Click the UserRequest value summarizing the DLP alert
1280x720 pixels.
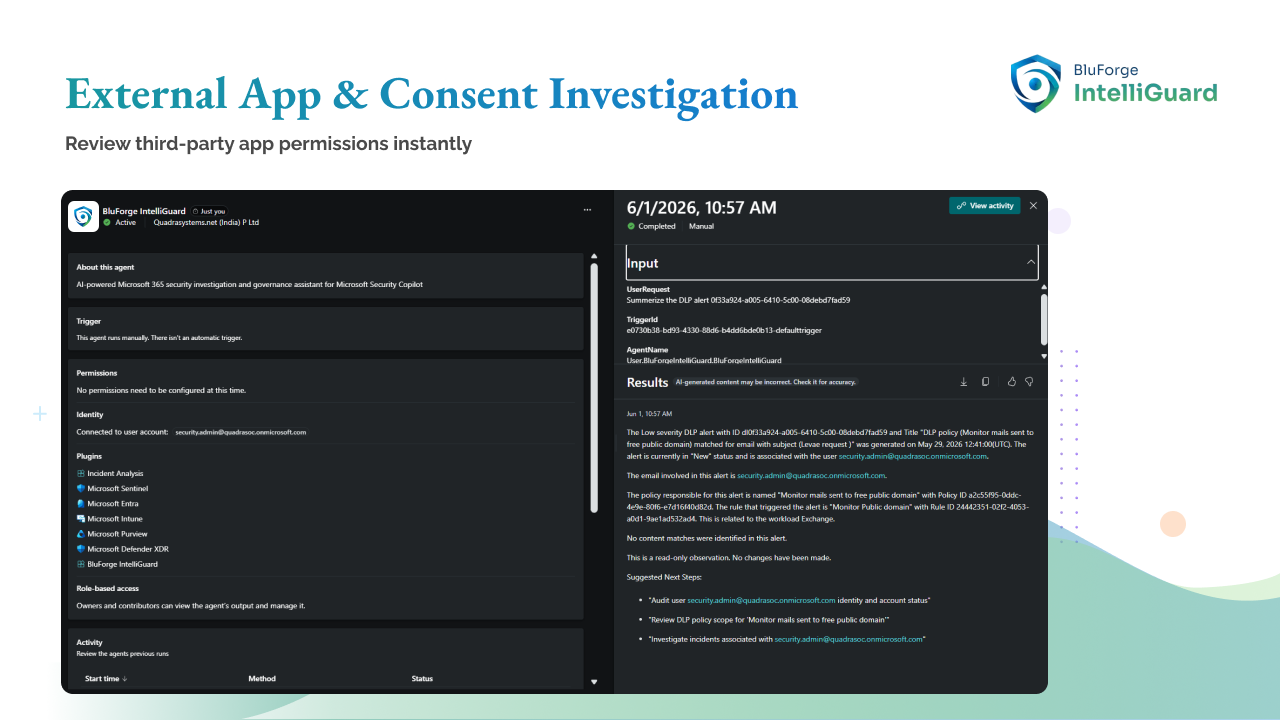(738, 300)
